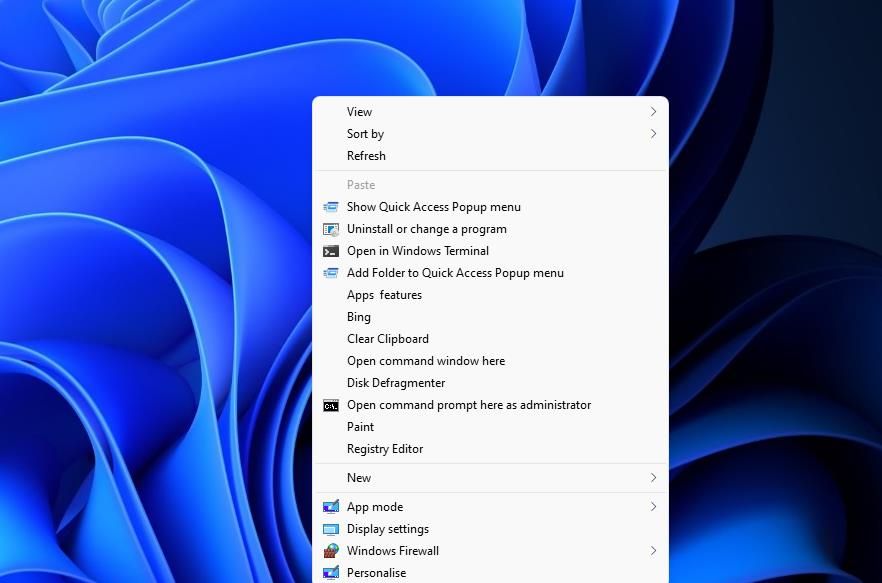The width and height of the screenshot is (882, 583).
Task: Select the App mode entry
Action: pyautogui.click(x=490, y=506)
